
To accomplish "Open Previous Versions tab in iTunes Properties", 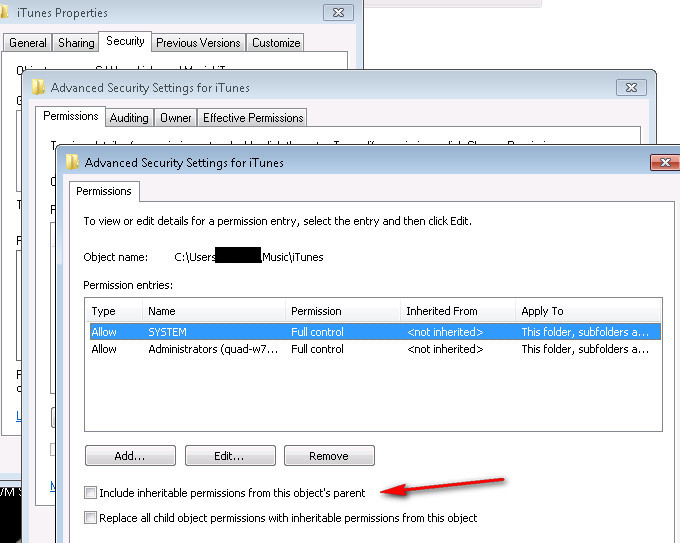I will click(198, 43).
